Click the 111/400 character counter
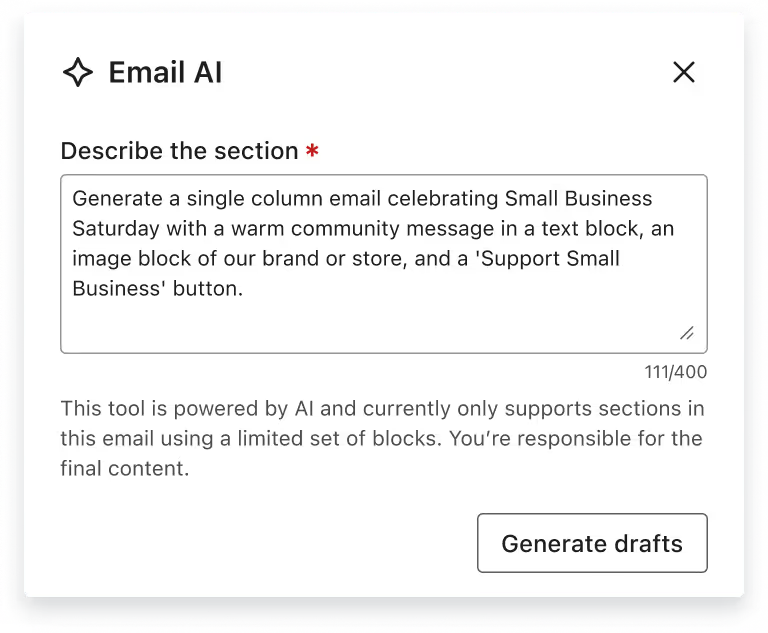Screen dimensions: 768x633 (675, 372)
